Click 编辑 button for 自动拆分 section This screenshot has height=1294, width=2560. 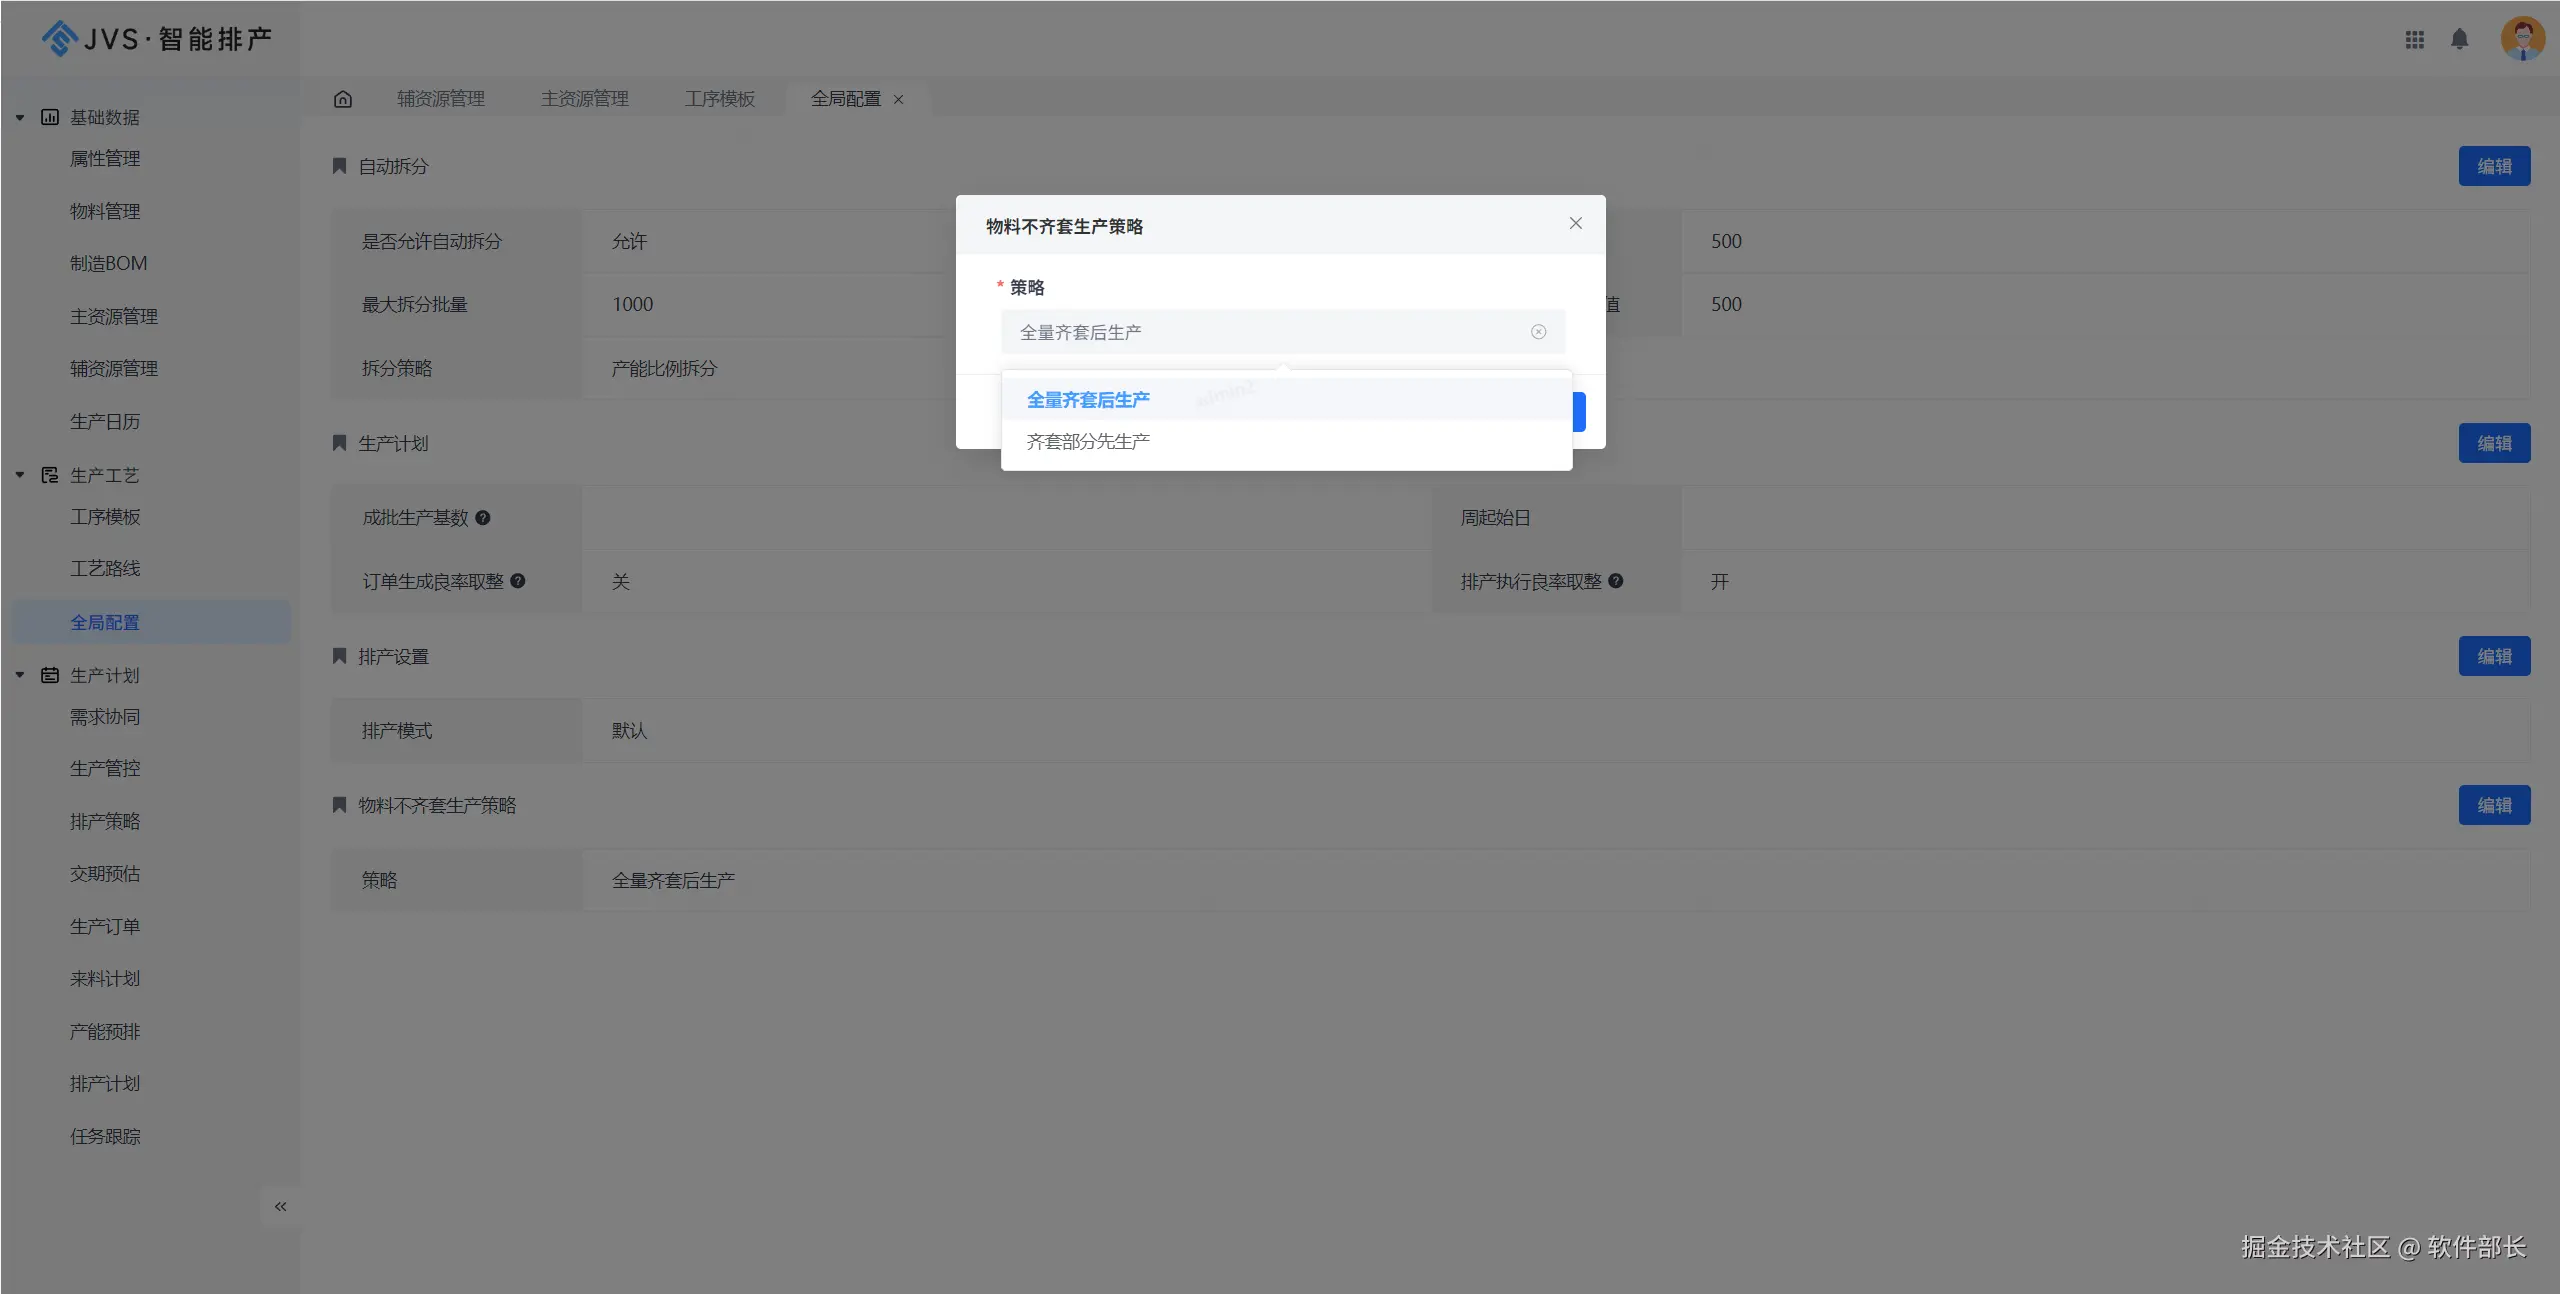(x=2494, y=167)
